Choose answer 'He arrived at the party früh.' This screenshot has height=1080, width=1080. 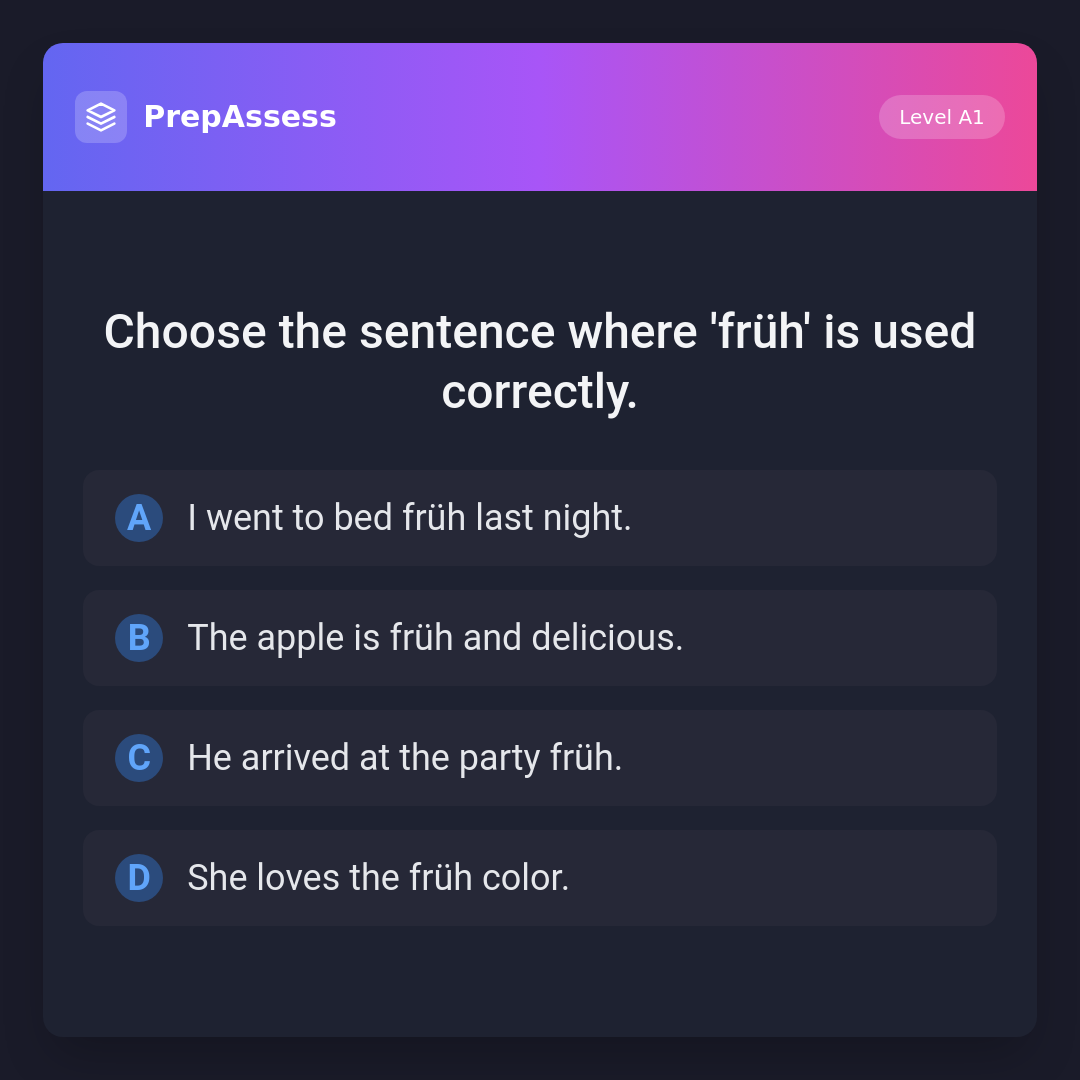(x=405, y=758)
